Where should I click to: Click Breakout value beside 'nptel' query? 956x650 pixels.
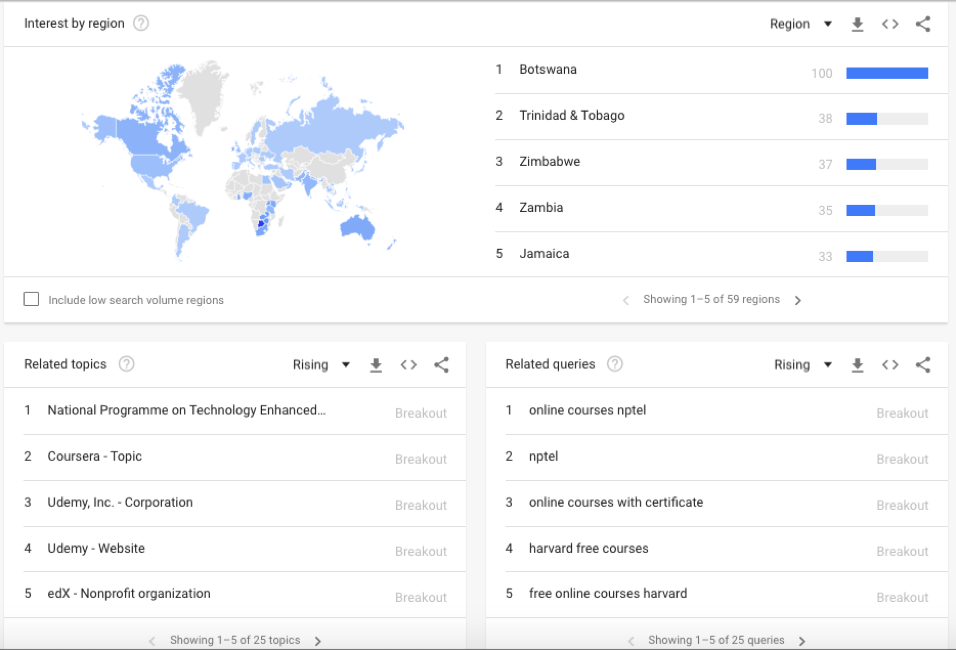[902, 460]
